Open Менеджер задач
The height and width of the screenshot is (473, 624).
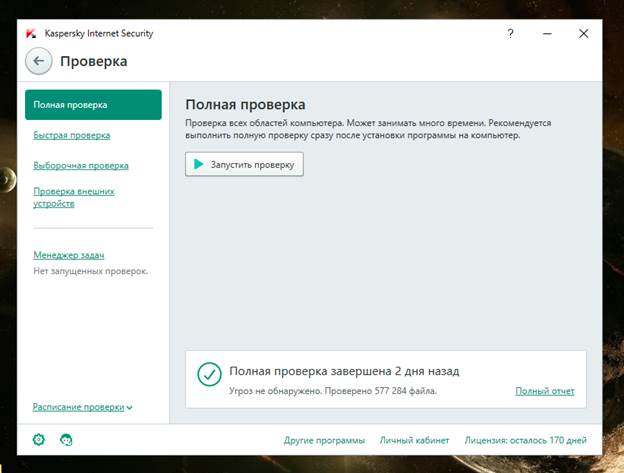[x=68, y=255]
